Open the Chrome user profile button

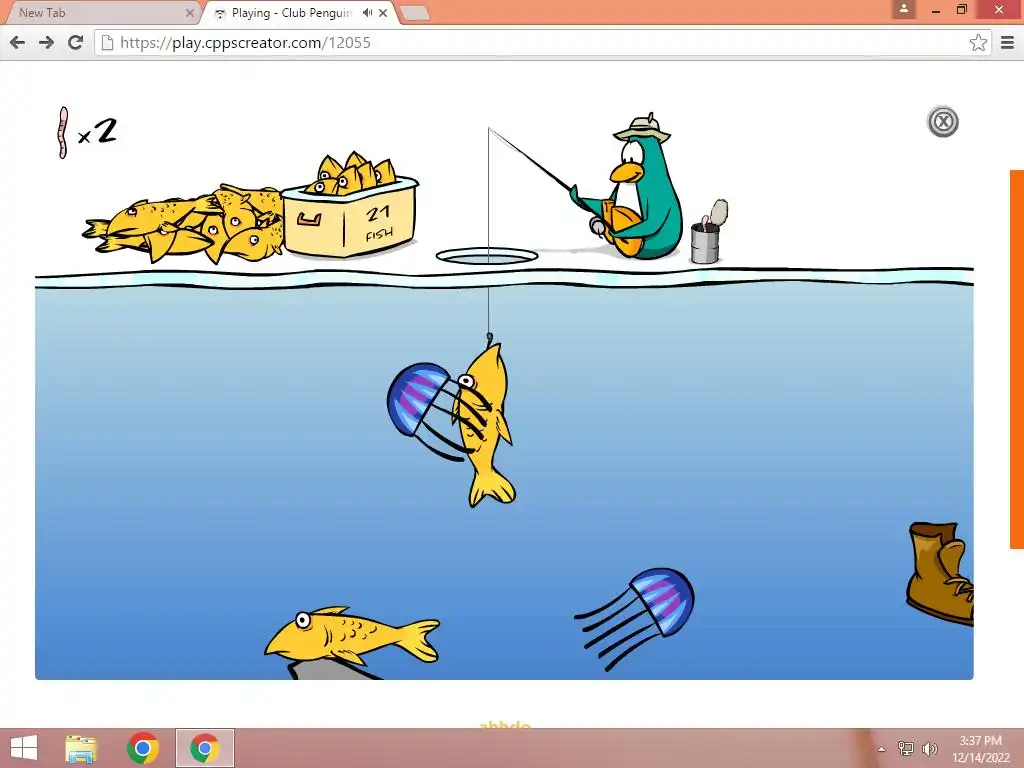(x=904, y=9)
